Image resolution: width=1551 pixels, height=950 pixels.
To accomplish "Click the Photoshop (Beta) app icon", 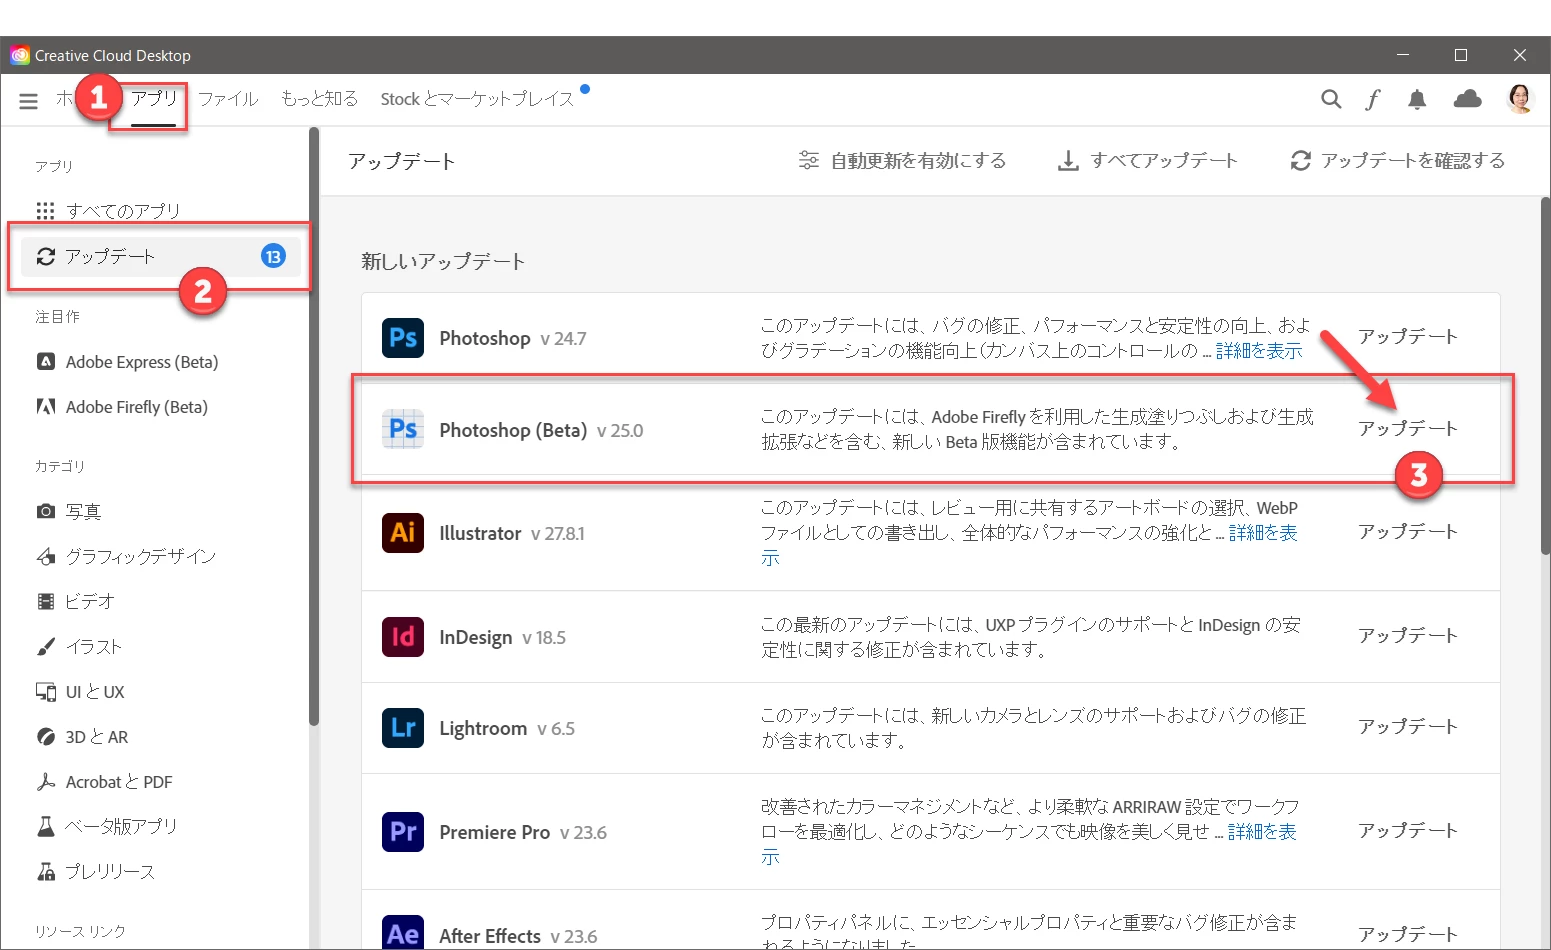I will click(403, 429).
